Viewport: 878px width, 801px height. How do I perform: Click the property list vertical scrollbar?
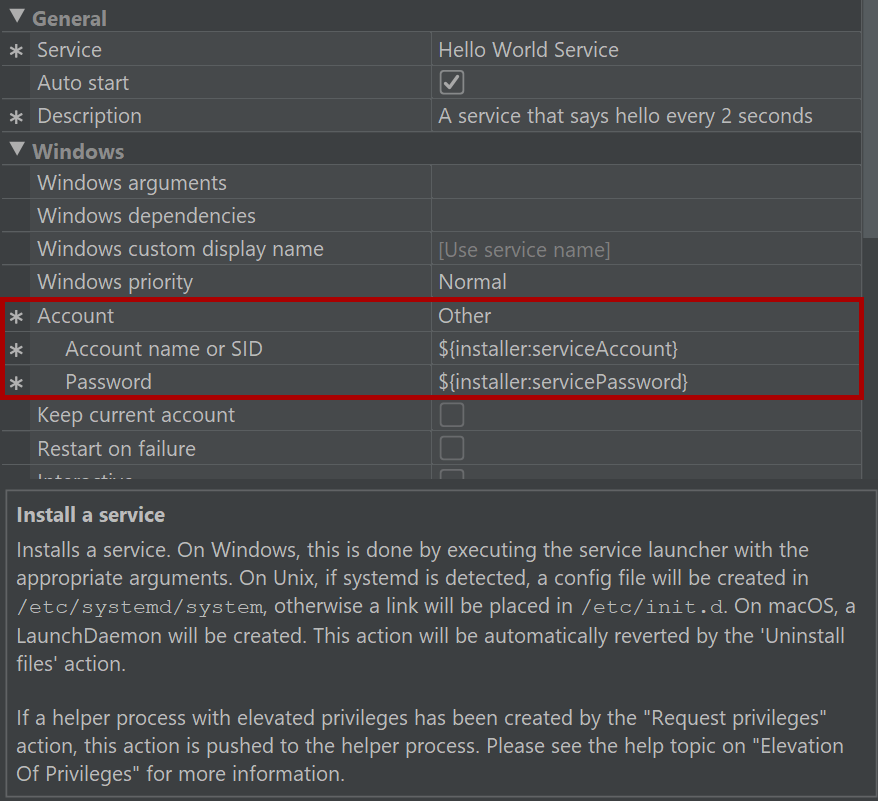870,118
